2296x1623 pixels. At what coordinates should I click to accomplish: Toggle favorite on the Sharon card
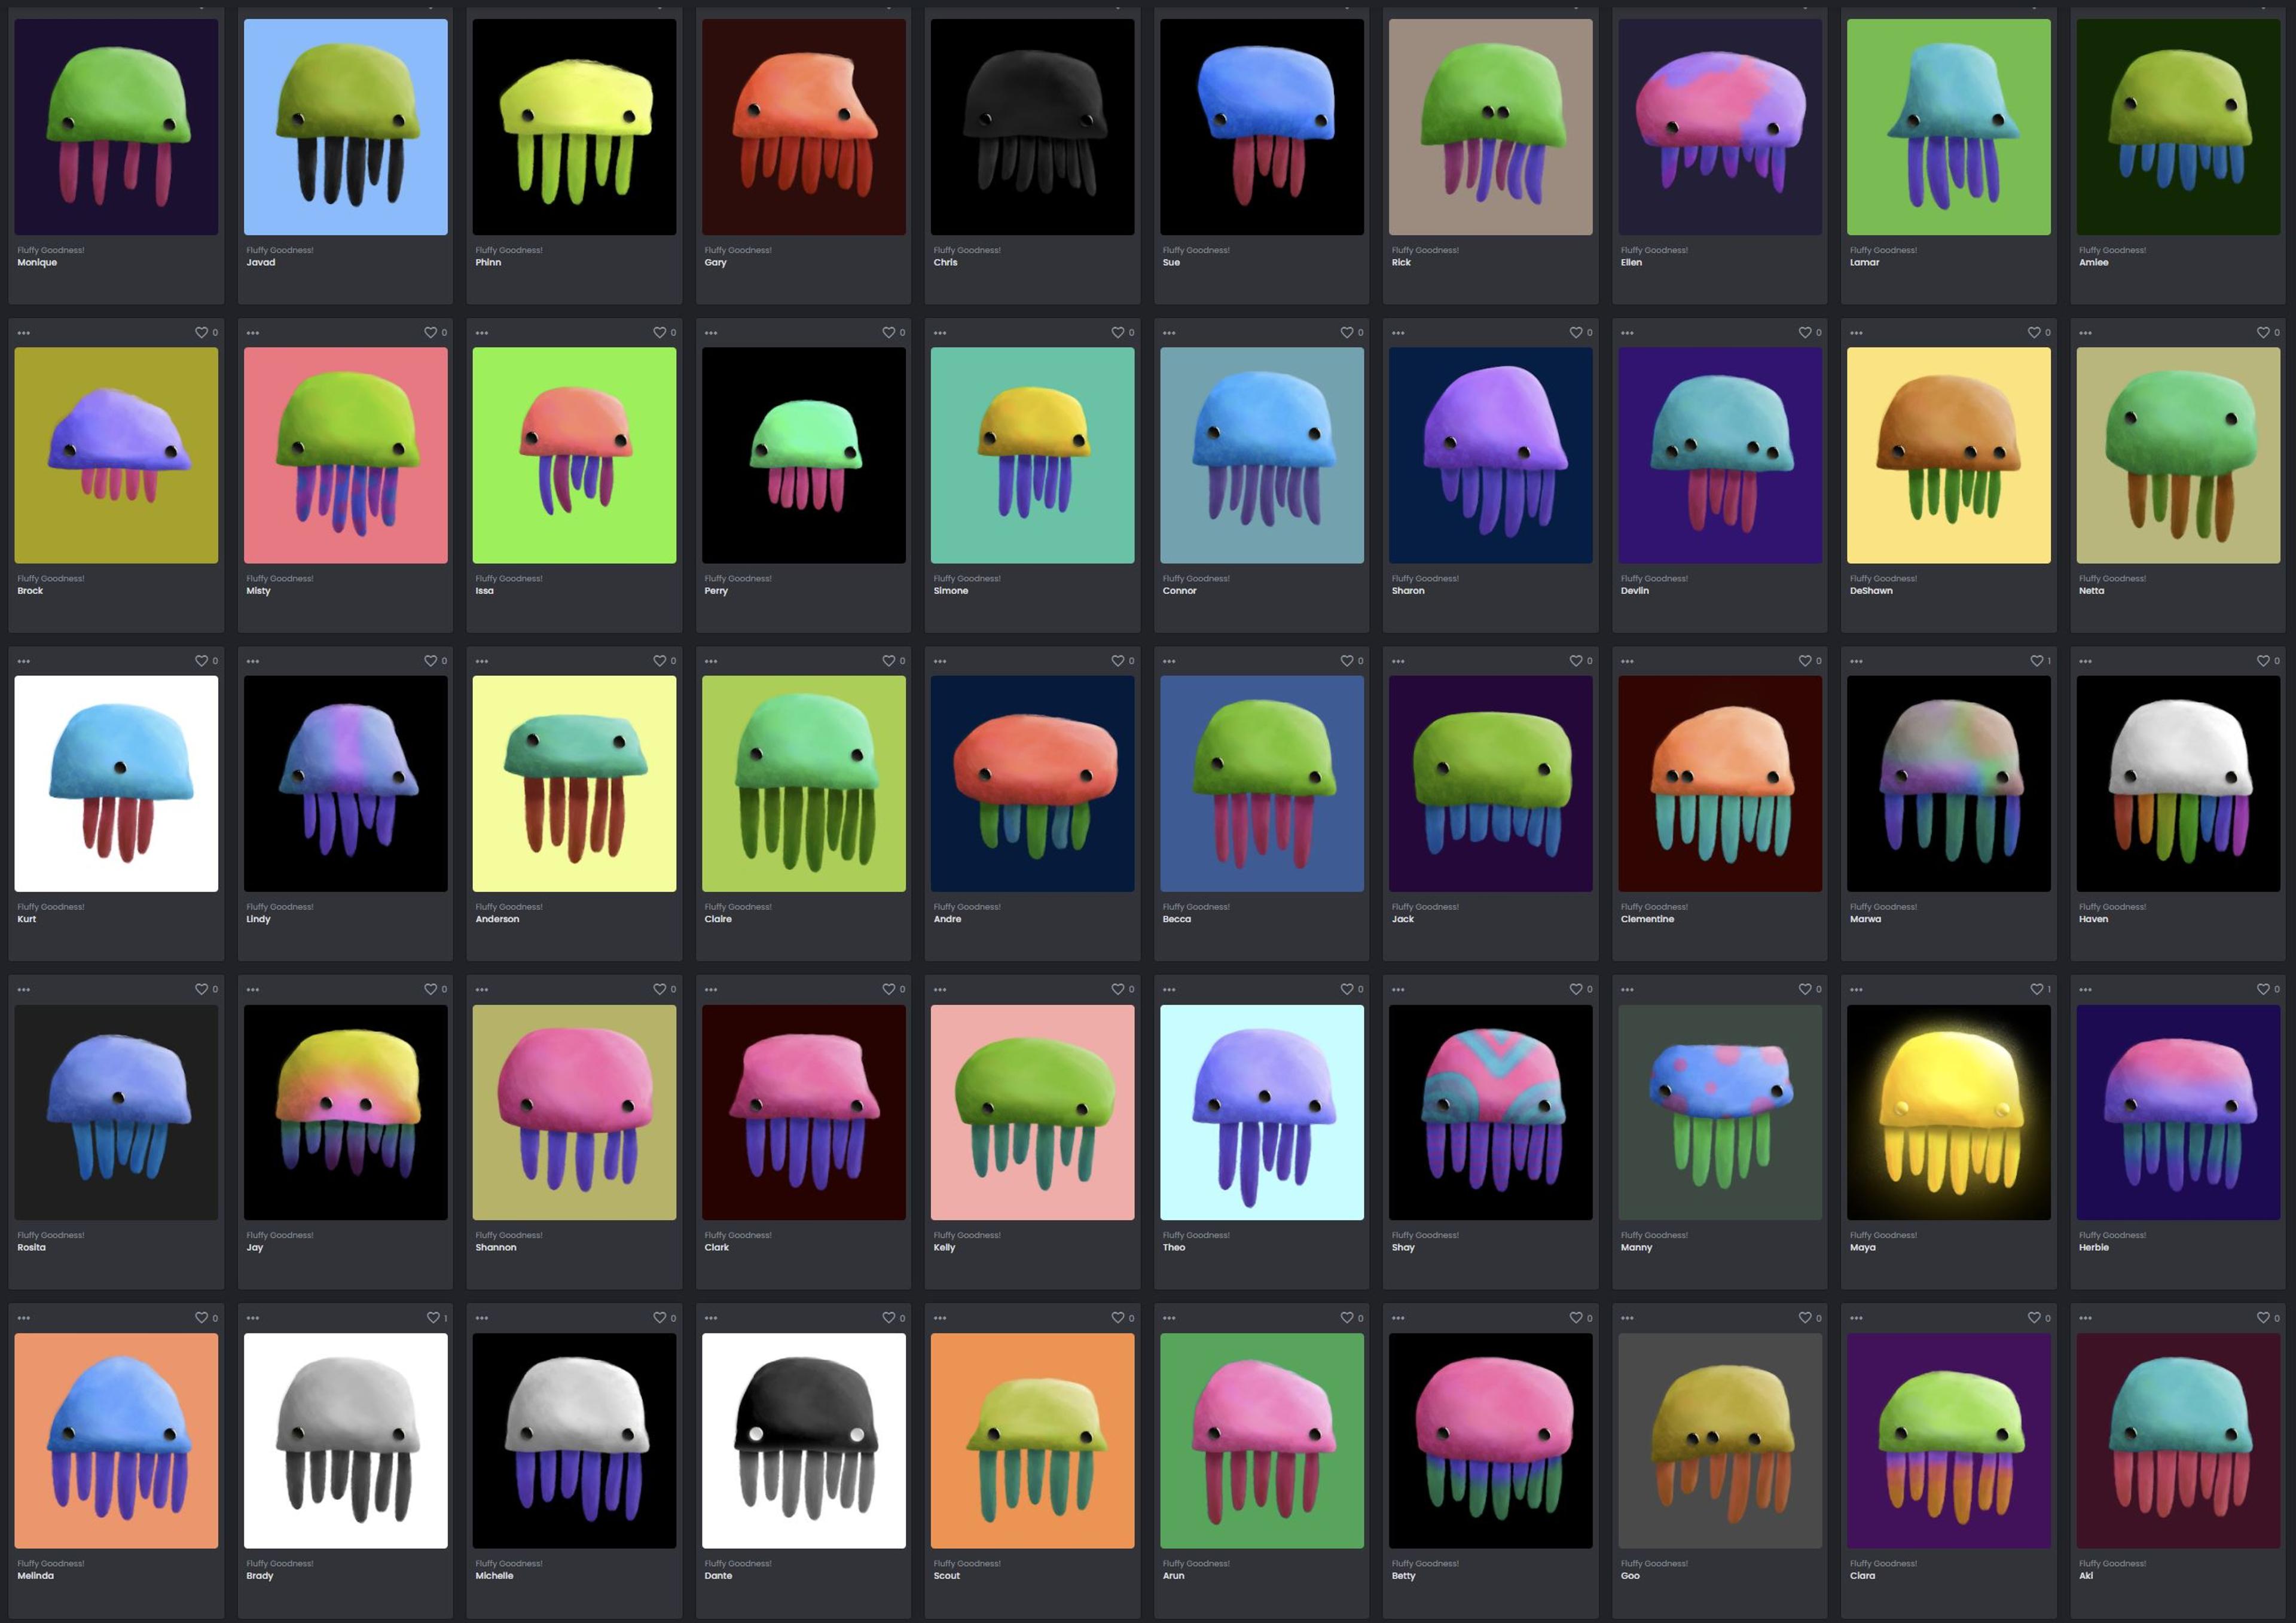tap(1575, 332)
